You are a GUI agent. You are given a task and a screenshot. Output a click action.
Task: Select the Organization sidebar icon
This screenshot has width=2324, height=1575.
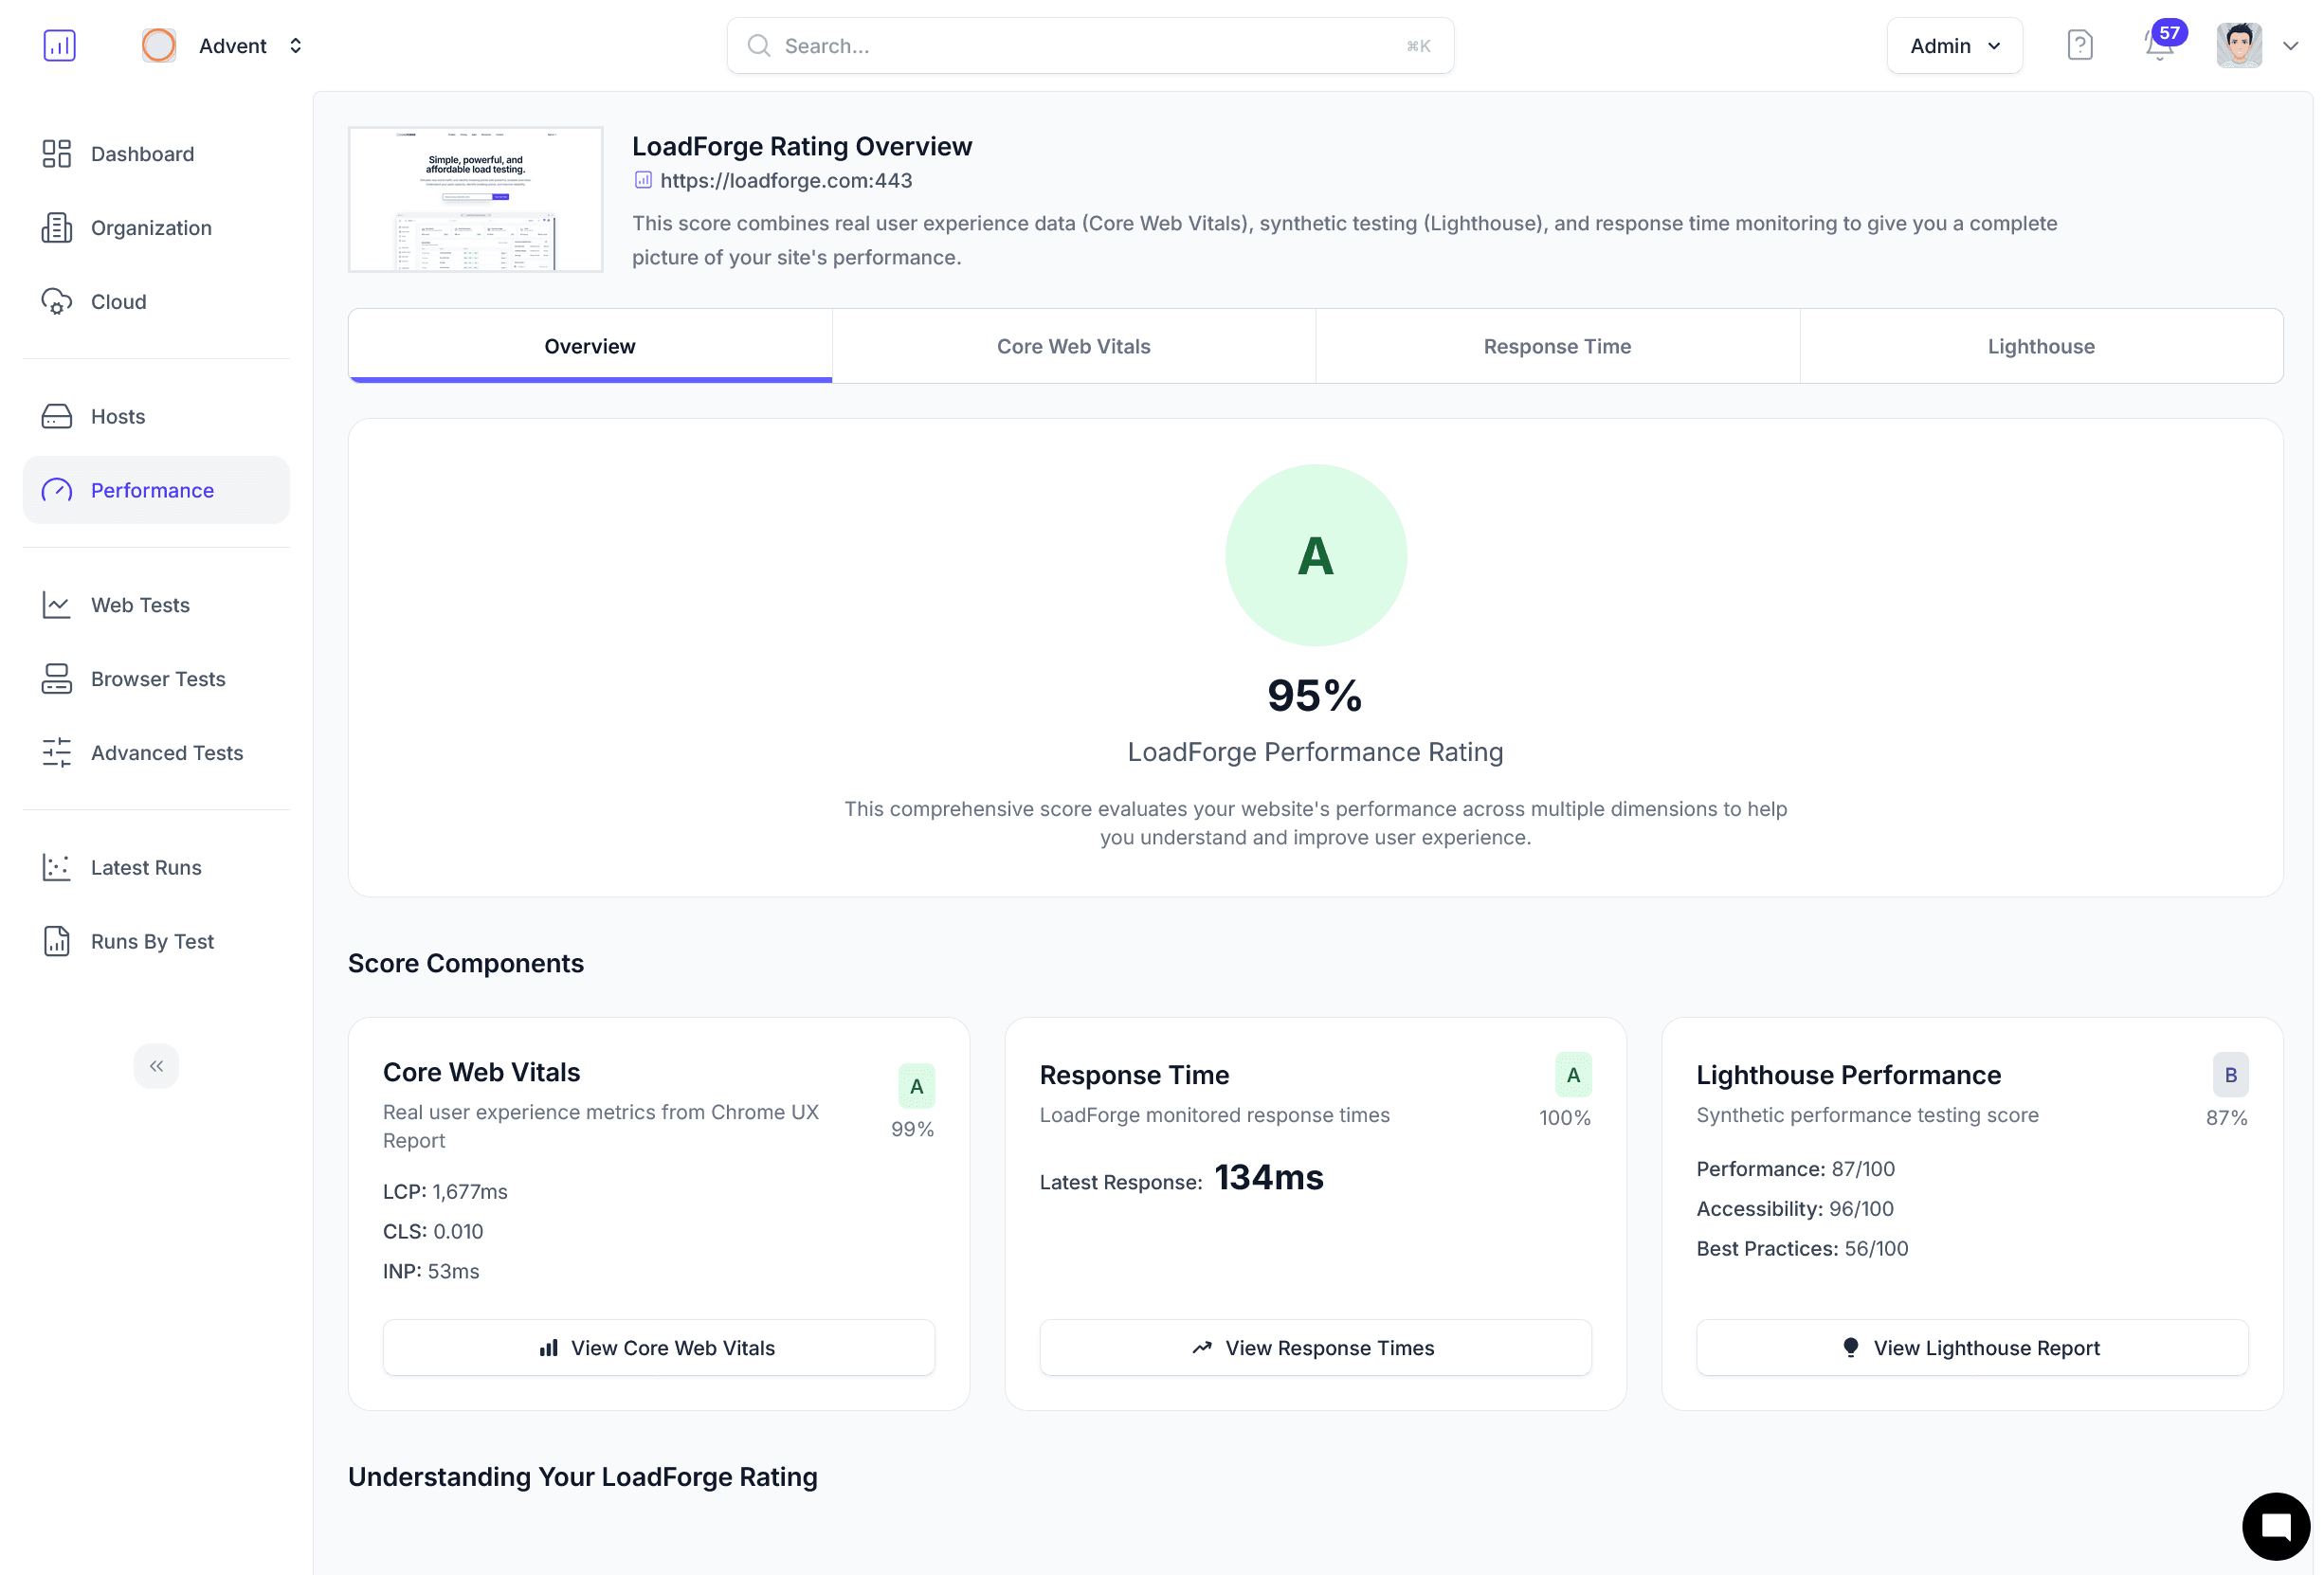click(57, 228)
